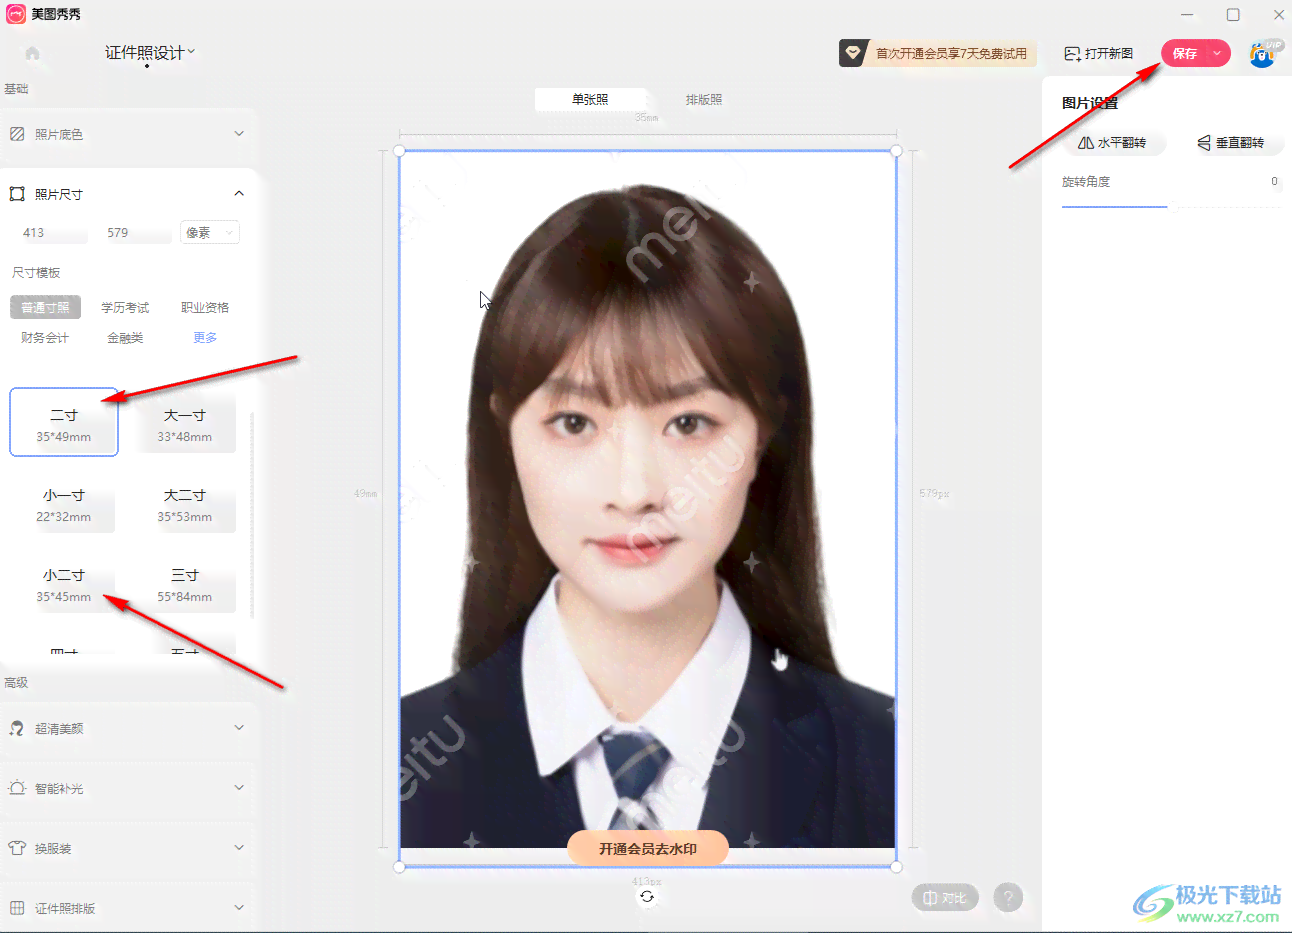Viewport: 1292px width, 933px height.
Task: Adjust the 旋转角度 slider
Action: 1171,206
